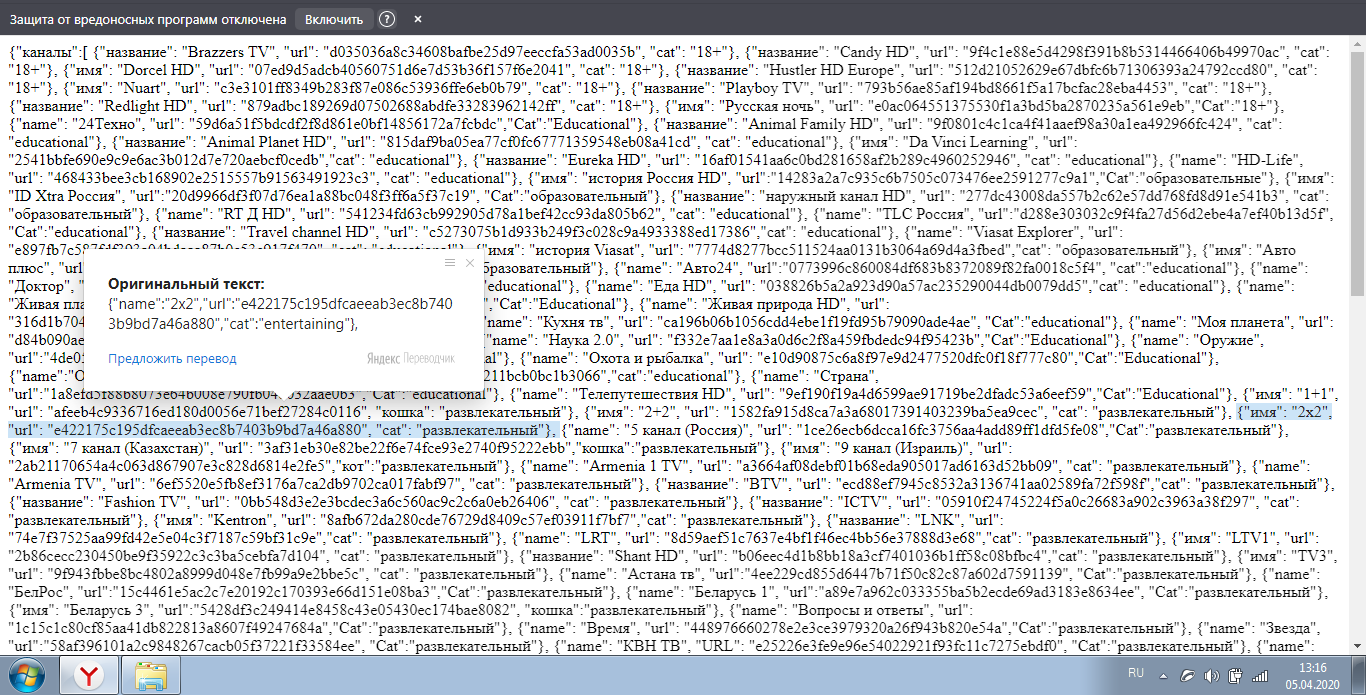The image size is (1366, 695).
Task: Switch the RU input language indicator
Action: (1136, 674)
